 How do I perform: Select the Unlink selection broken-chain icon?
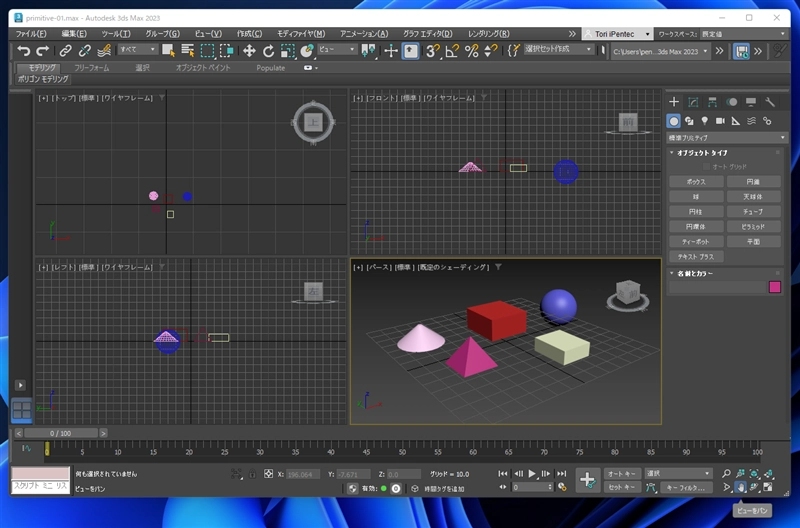pos(85,51)
